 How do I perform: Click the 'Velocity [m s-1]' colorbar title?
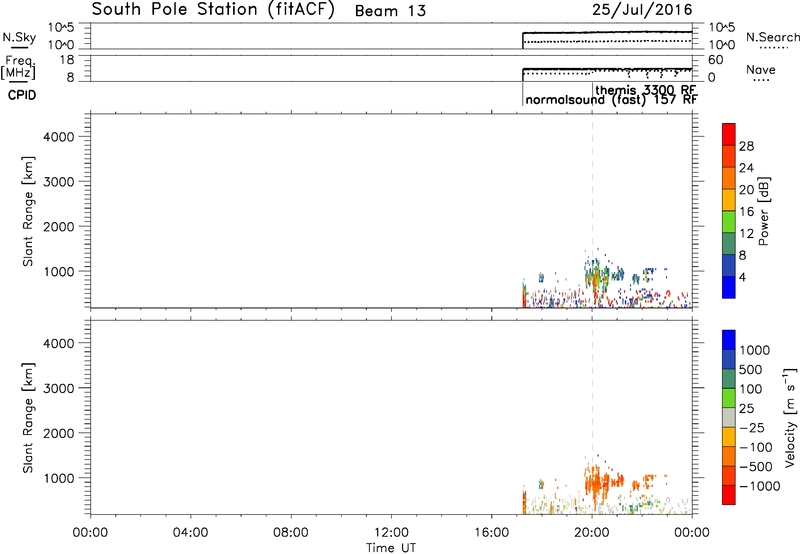[790, 417]
